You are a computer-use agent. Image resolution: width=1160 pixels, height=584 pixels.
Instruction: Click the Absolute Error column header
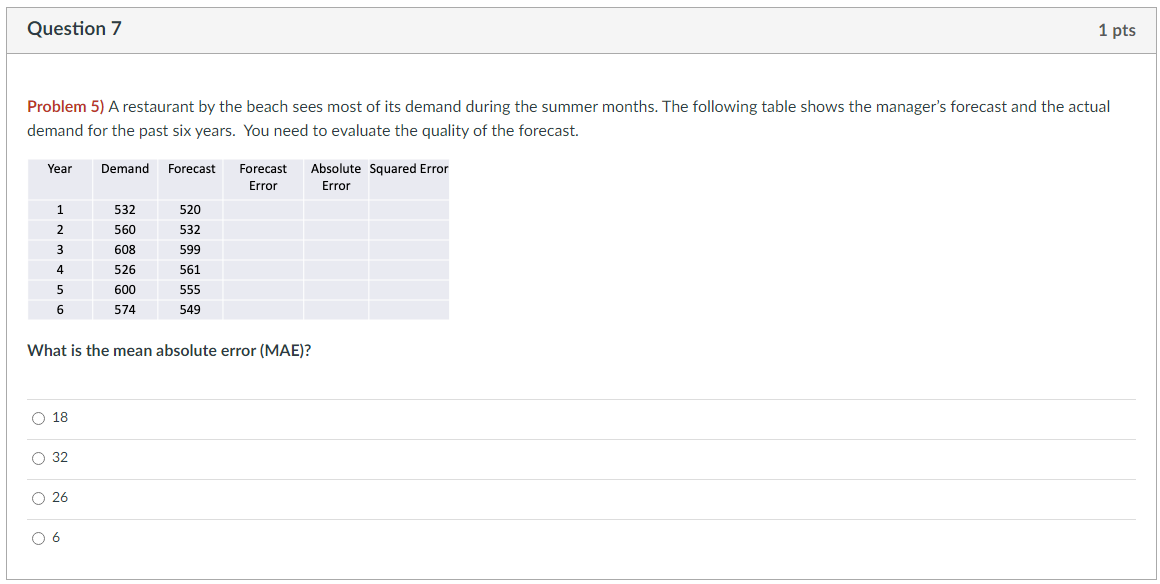pos(336,177)
